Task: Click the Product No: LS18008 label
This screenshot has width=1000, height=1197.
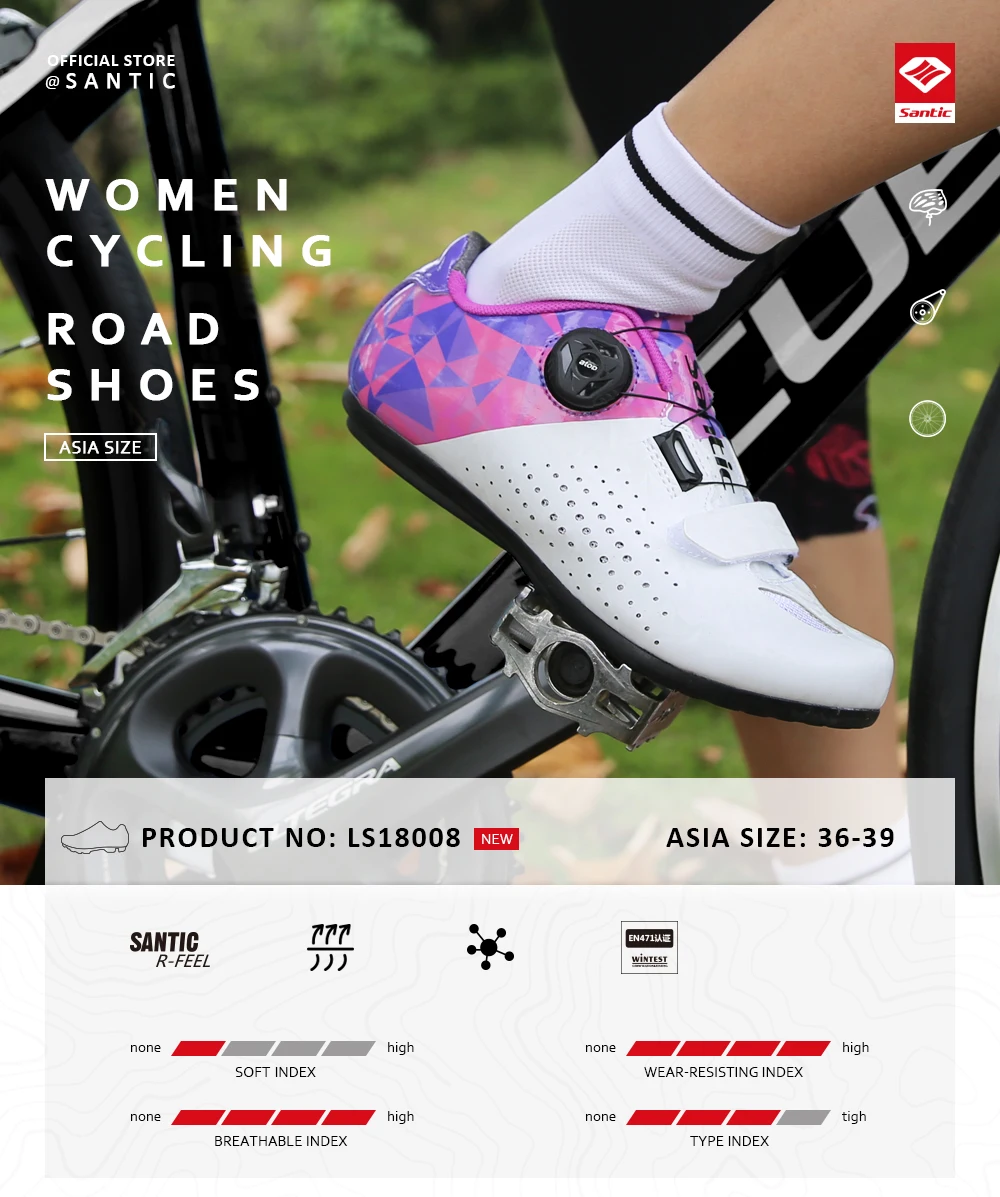Action: [302, 838]
